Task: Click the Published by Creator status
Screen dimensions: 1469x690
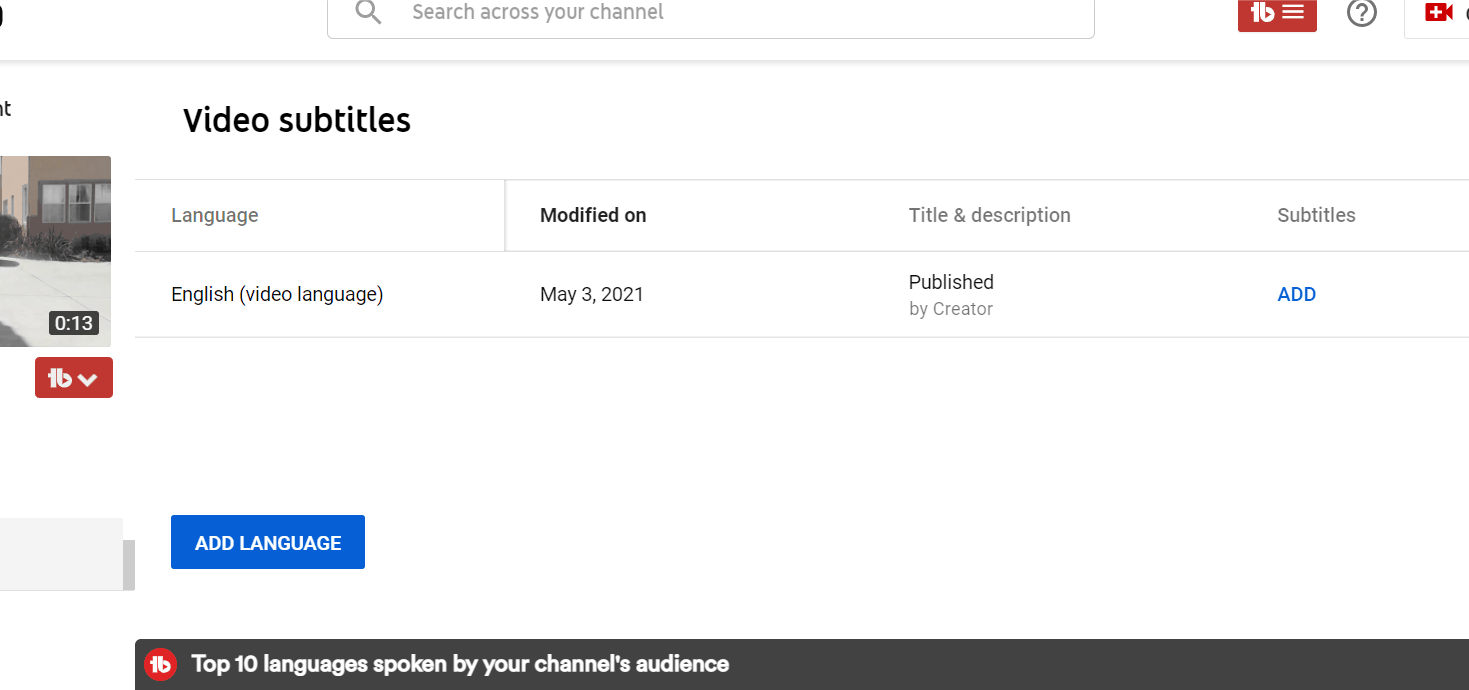Action: [951, 295]
